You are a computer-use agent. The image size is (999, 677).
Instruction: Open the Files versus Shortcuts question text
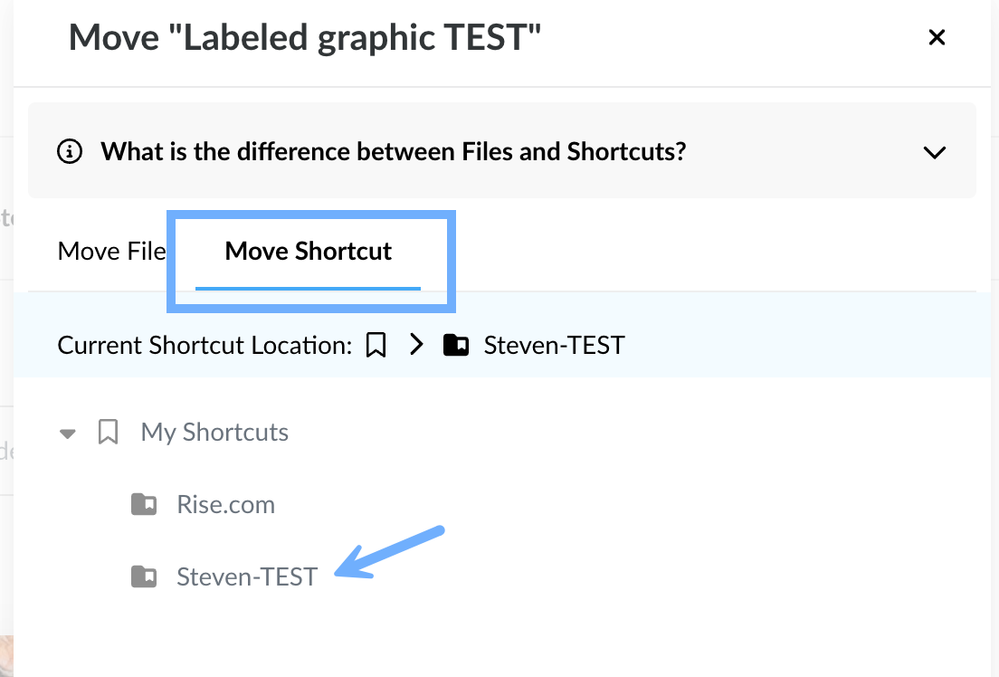(x=393, y=152)
